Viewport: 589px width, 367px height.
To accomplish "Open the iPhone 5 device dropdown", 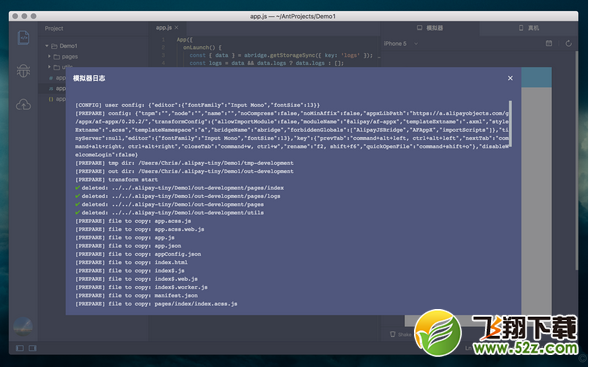I will point(401,44).
